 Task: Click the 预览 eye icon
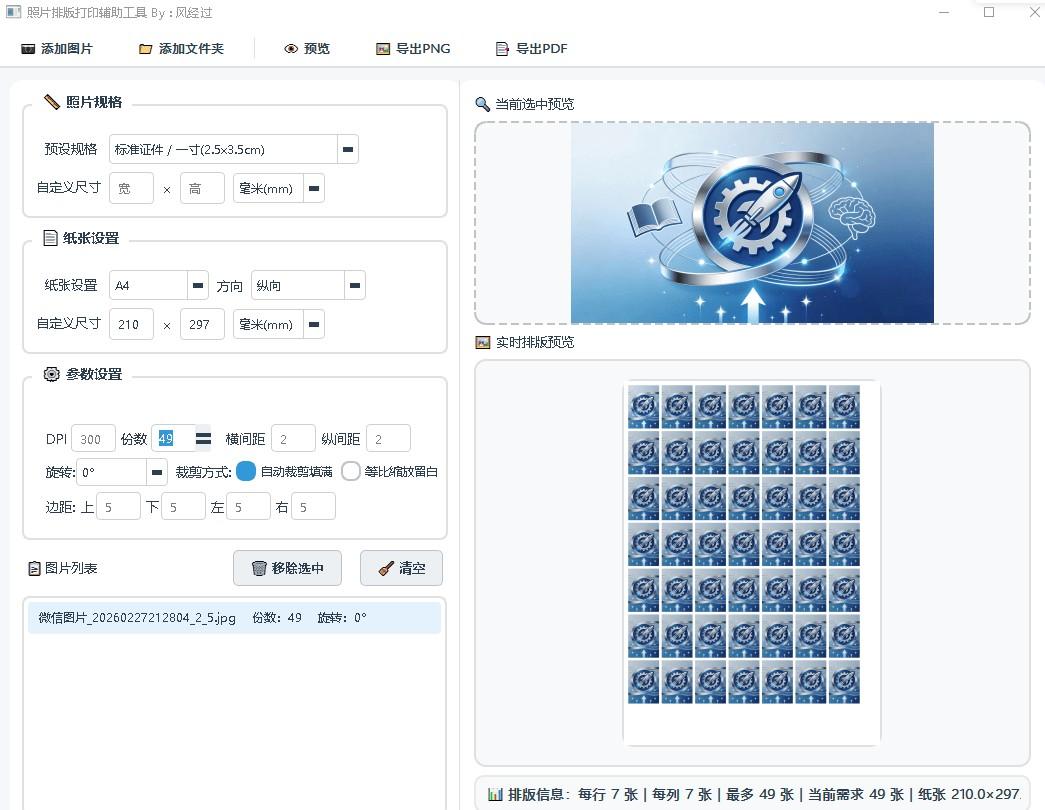coord(291,49)
